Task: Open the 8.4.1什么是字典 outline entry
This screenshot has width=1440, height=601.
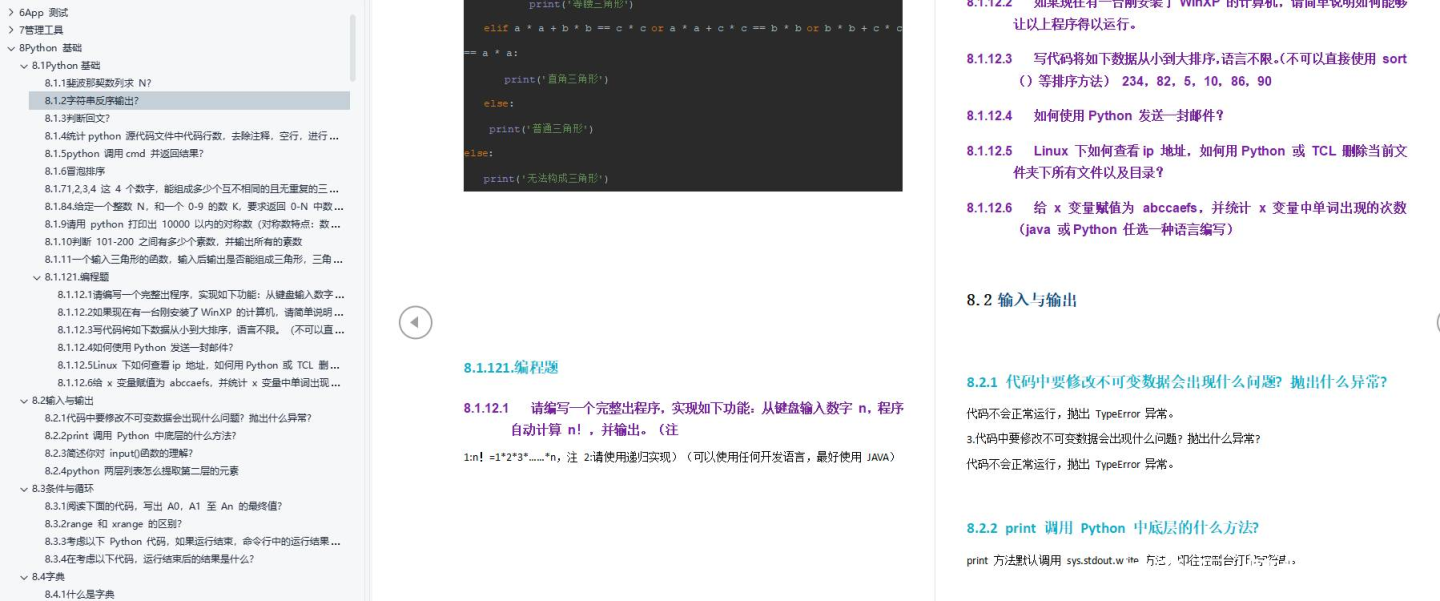Action: [x=80, y=594]
